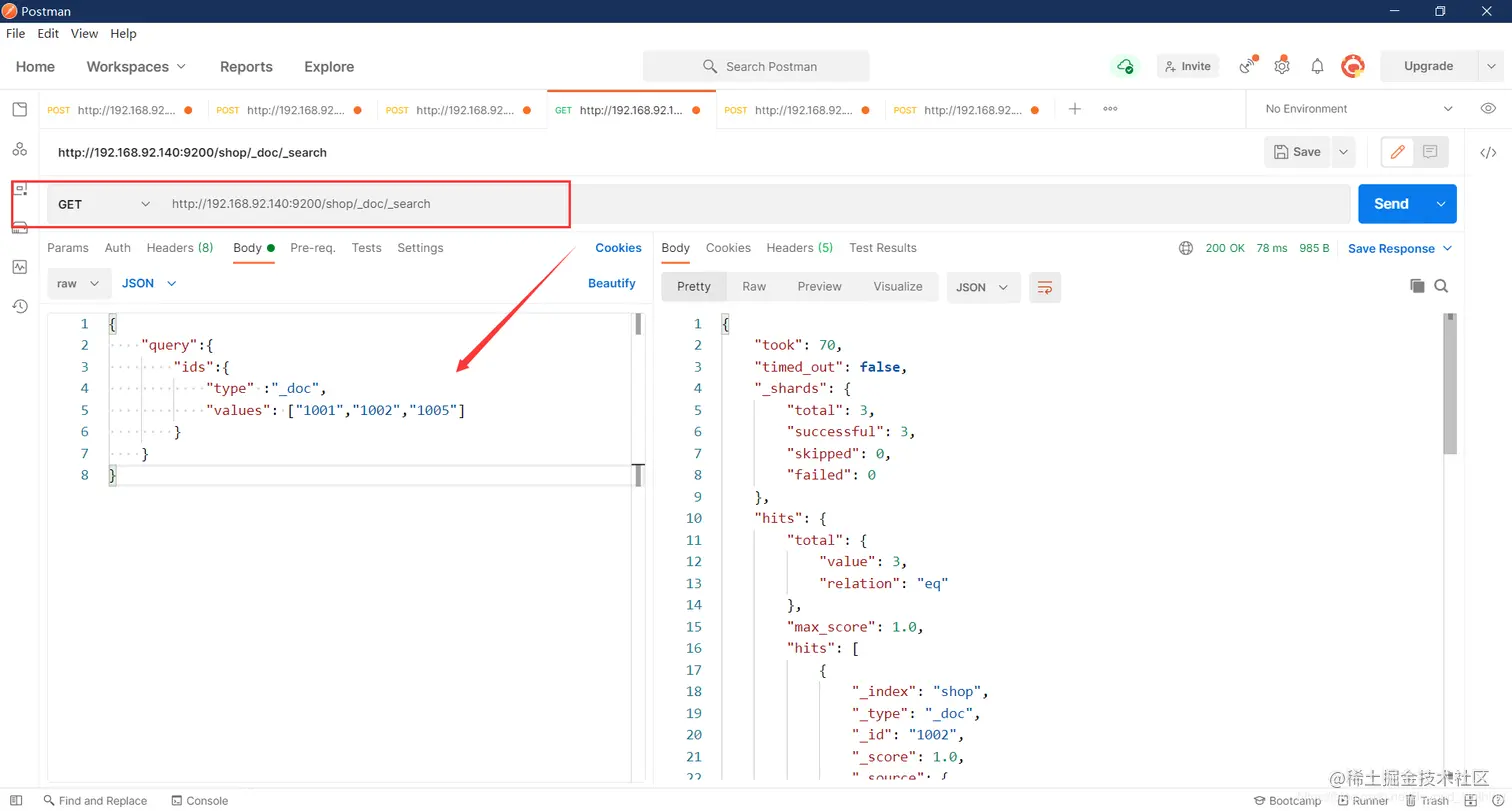Open the request Cookies link

[618, 248]
